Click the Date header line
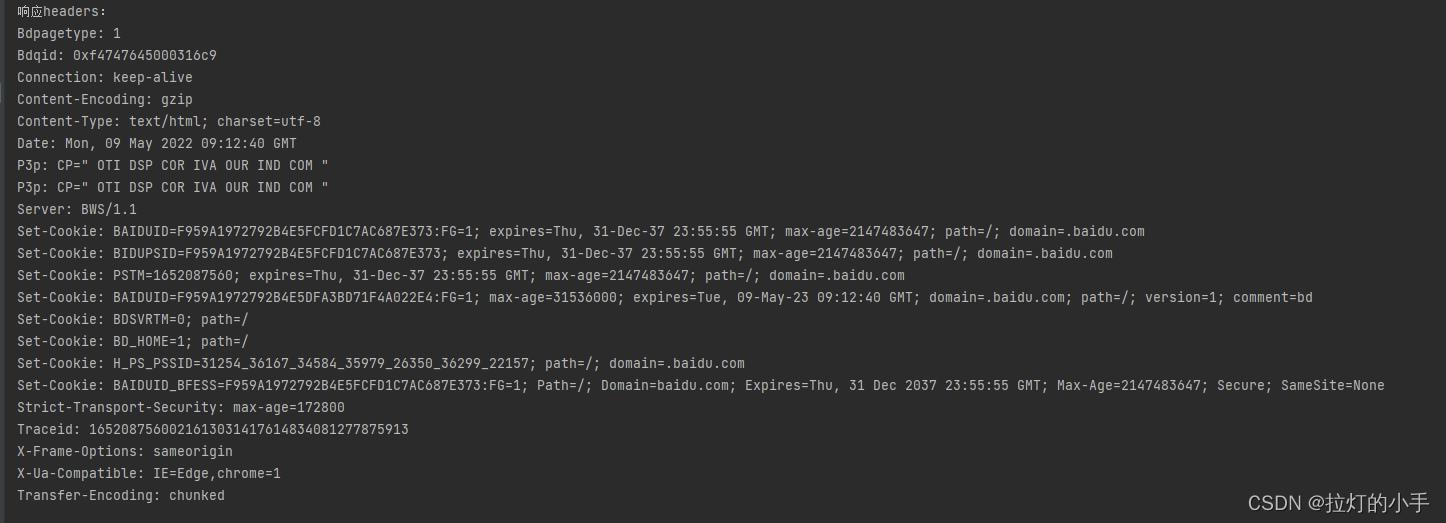Image resolution: width=1446 pixels, height=523 pixels. (x=156, y=144)
